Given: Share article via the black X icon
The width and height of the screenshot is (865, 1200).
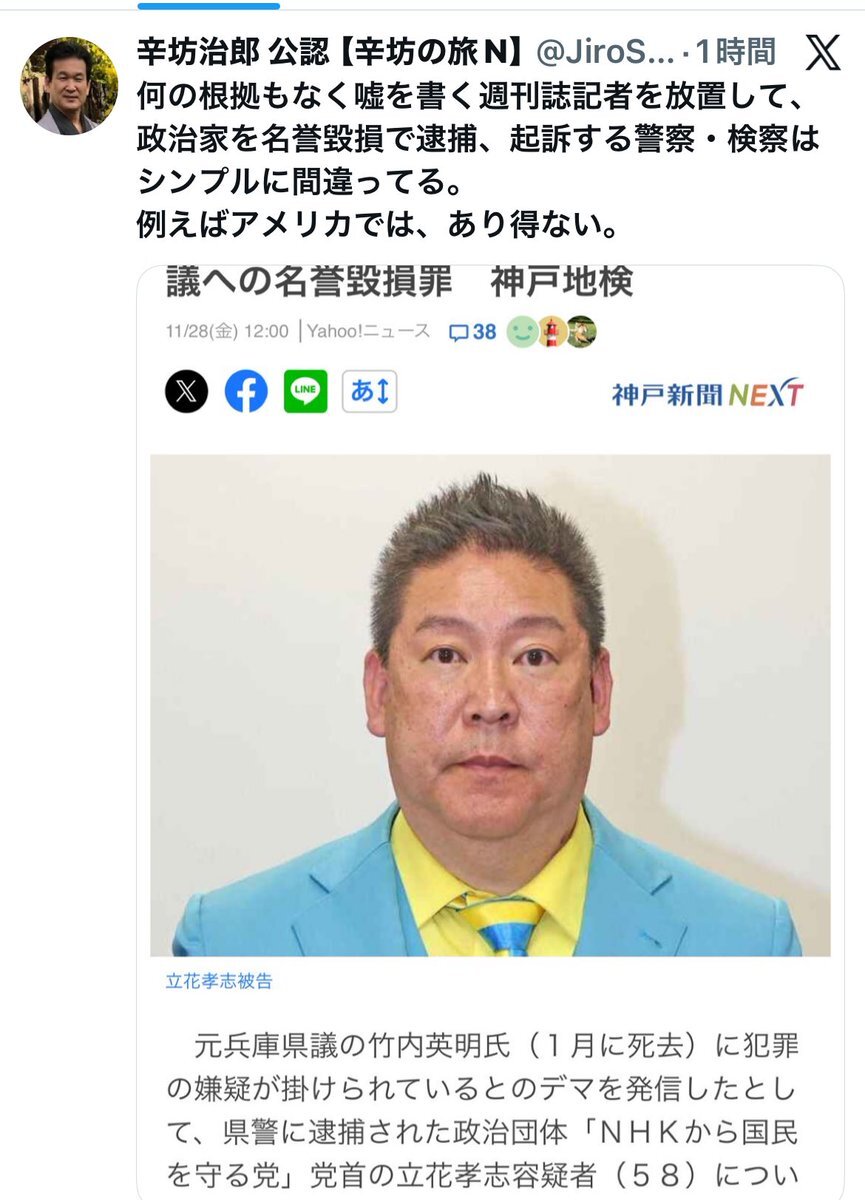Looking at the screenshot, I should (x=186, y=391).
